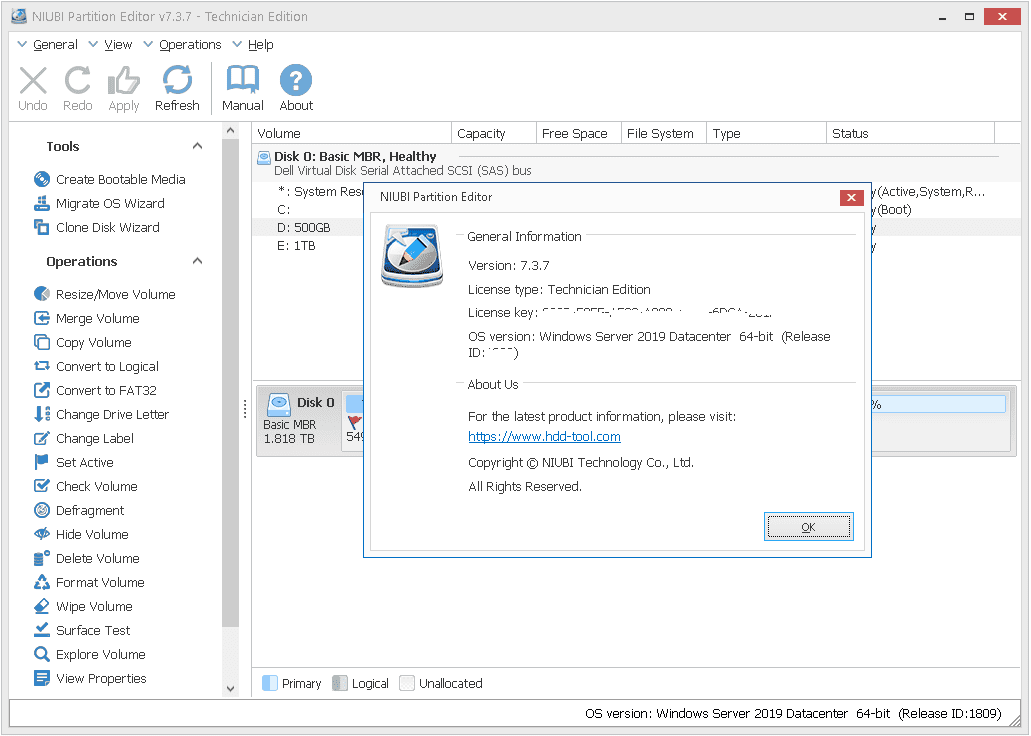Choose Surface Test operation

82,630
